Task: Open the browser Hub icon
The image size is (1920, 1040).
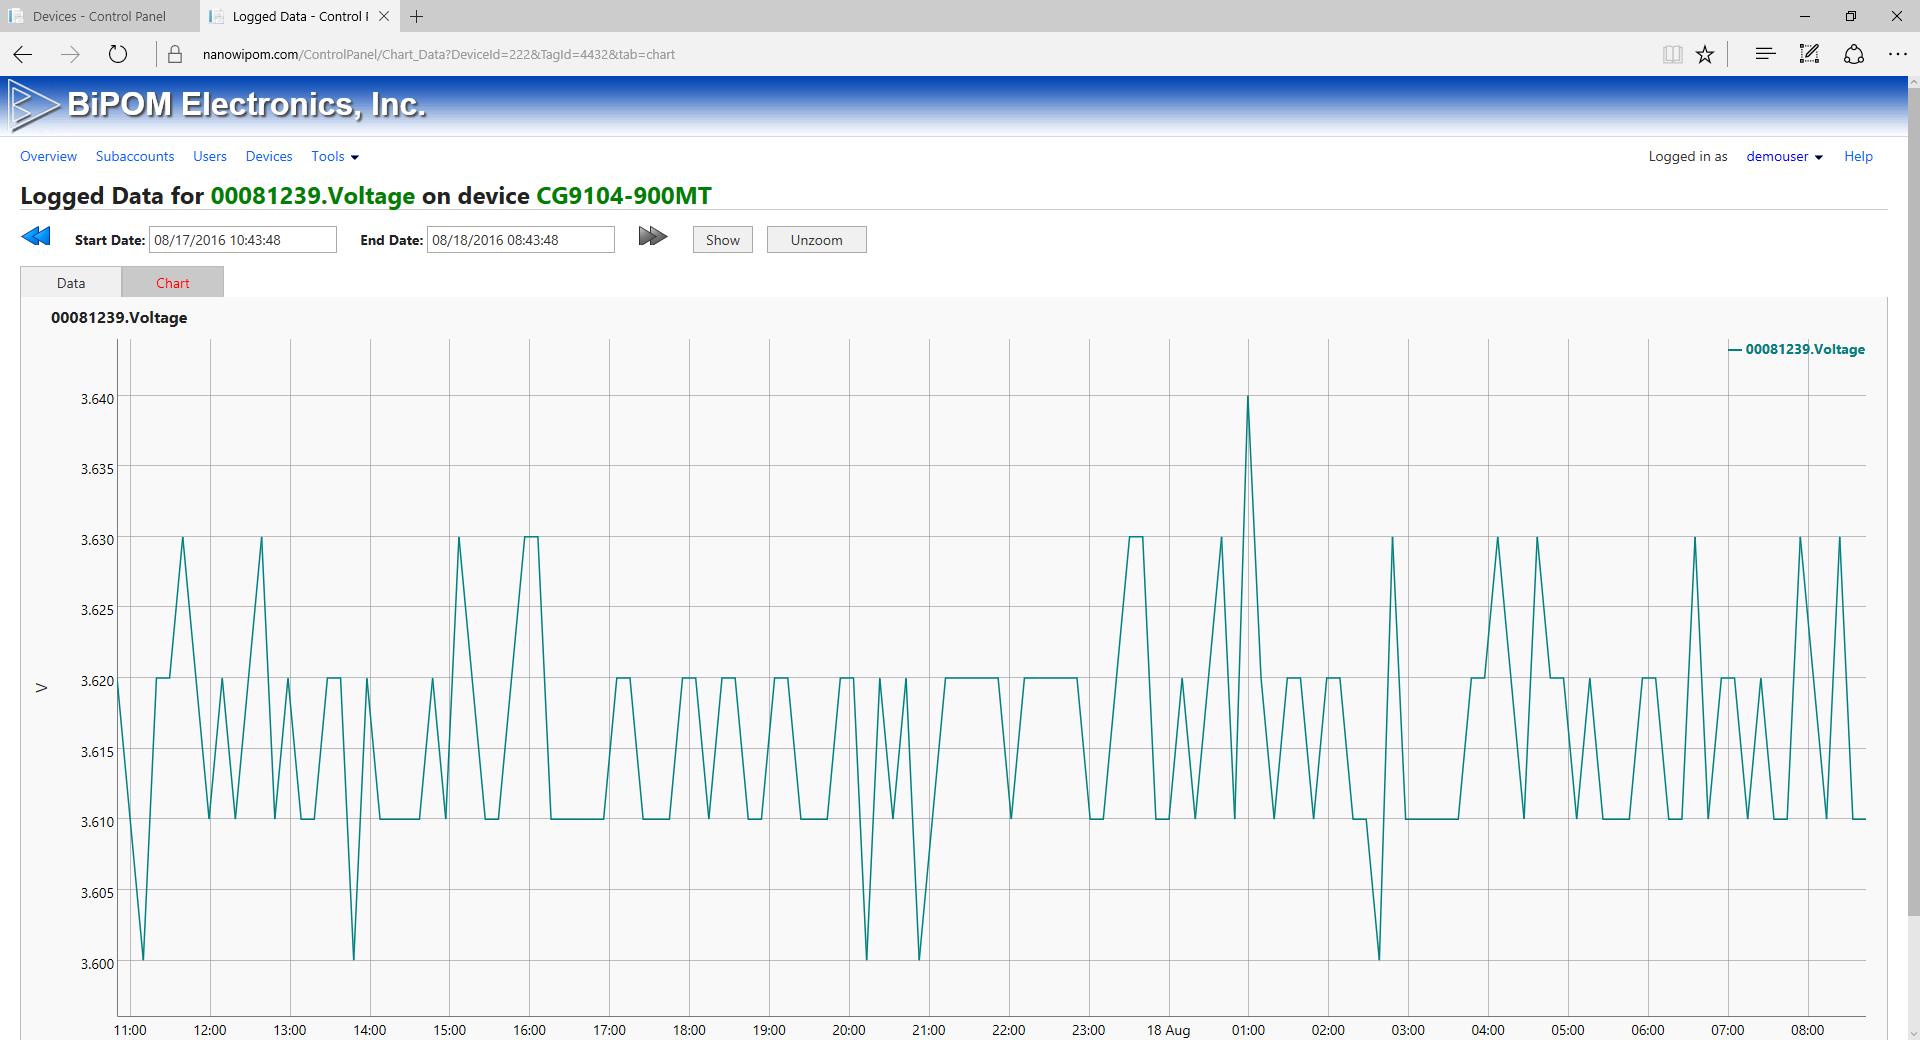Action: tap(1765, 55)
